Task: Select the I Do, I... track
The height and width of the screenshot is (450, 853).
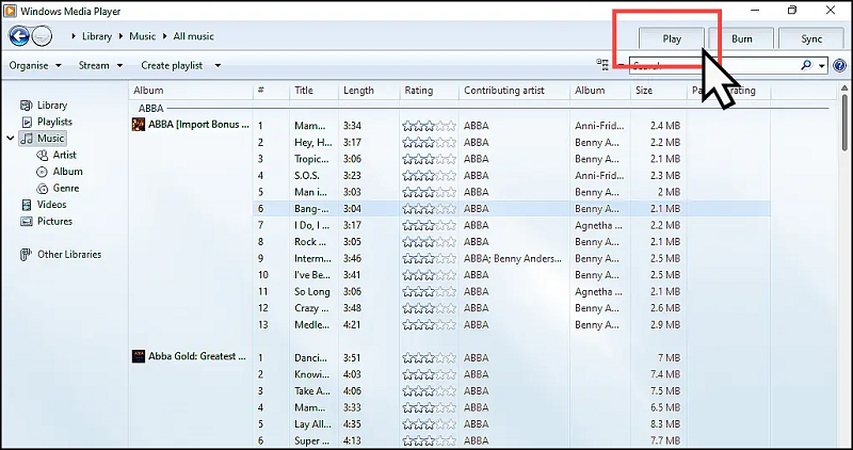Action: 312,225
